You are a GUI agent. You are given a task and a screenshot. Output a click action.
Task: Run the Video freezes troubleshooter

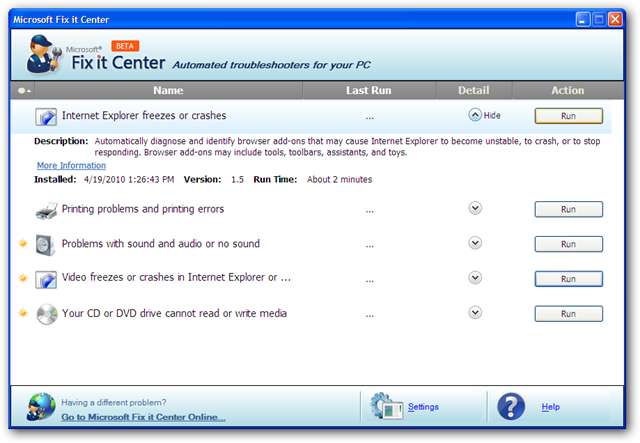568,279
